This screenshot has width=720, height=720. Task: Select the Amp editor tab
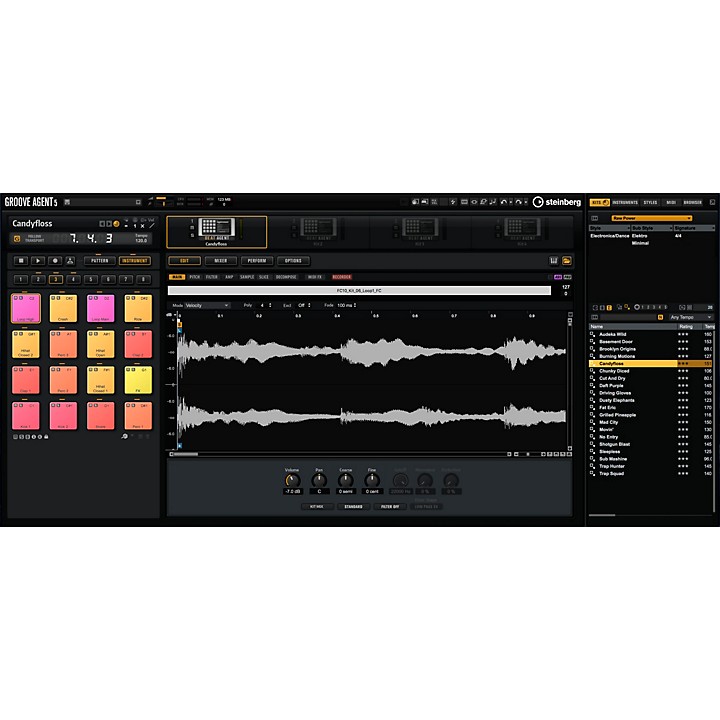pos(229,277)
